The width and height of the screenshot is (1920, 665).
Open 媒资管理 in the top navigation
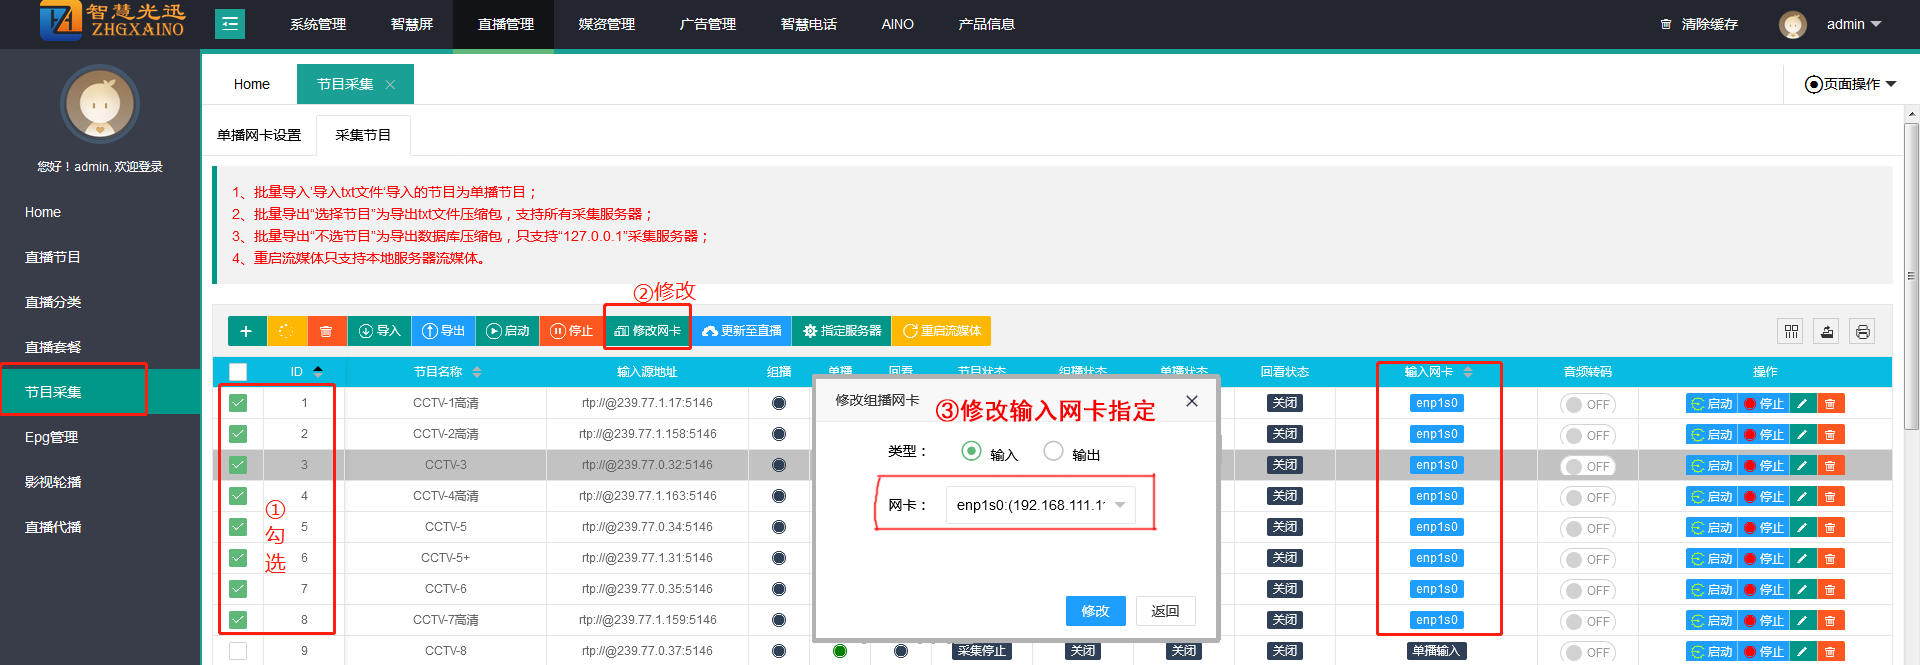click(606, 24)
